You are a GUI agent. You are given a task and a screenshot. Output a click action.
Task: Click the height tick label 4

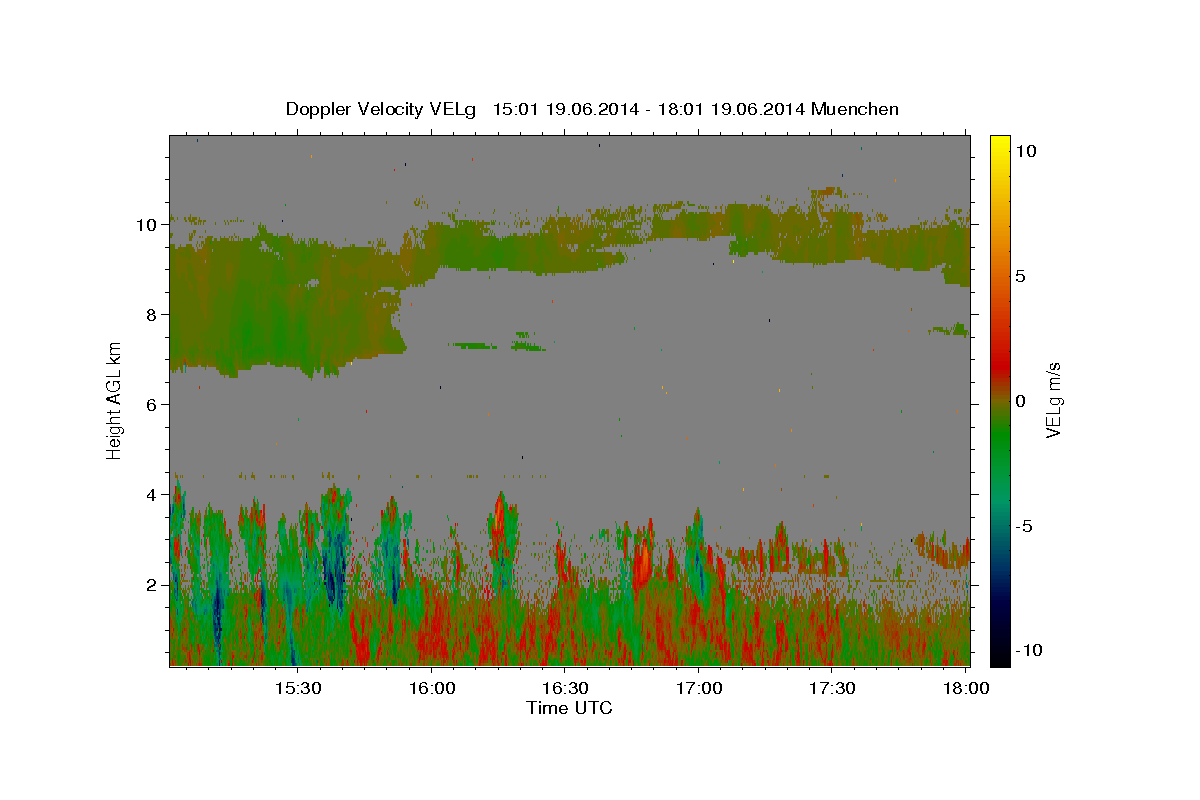point(152,495)
